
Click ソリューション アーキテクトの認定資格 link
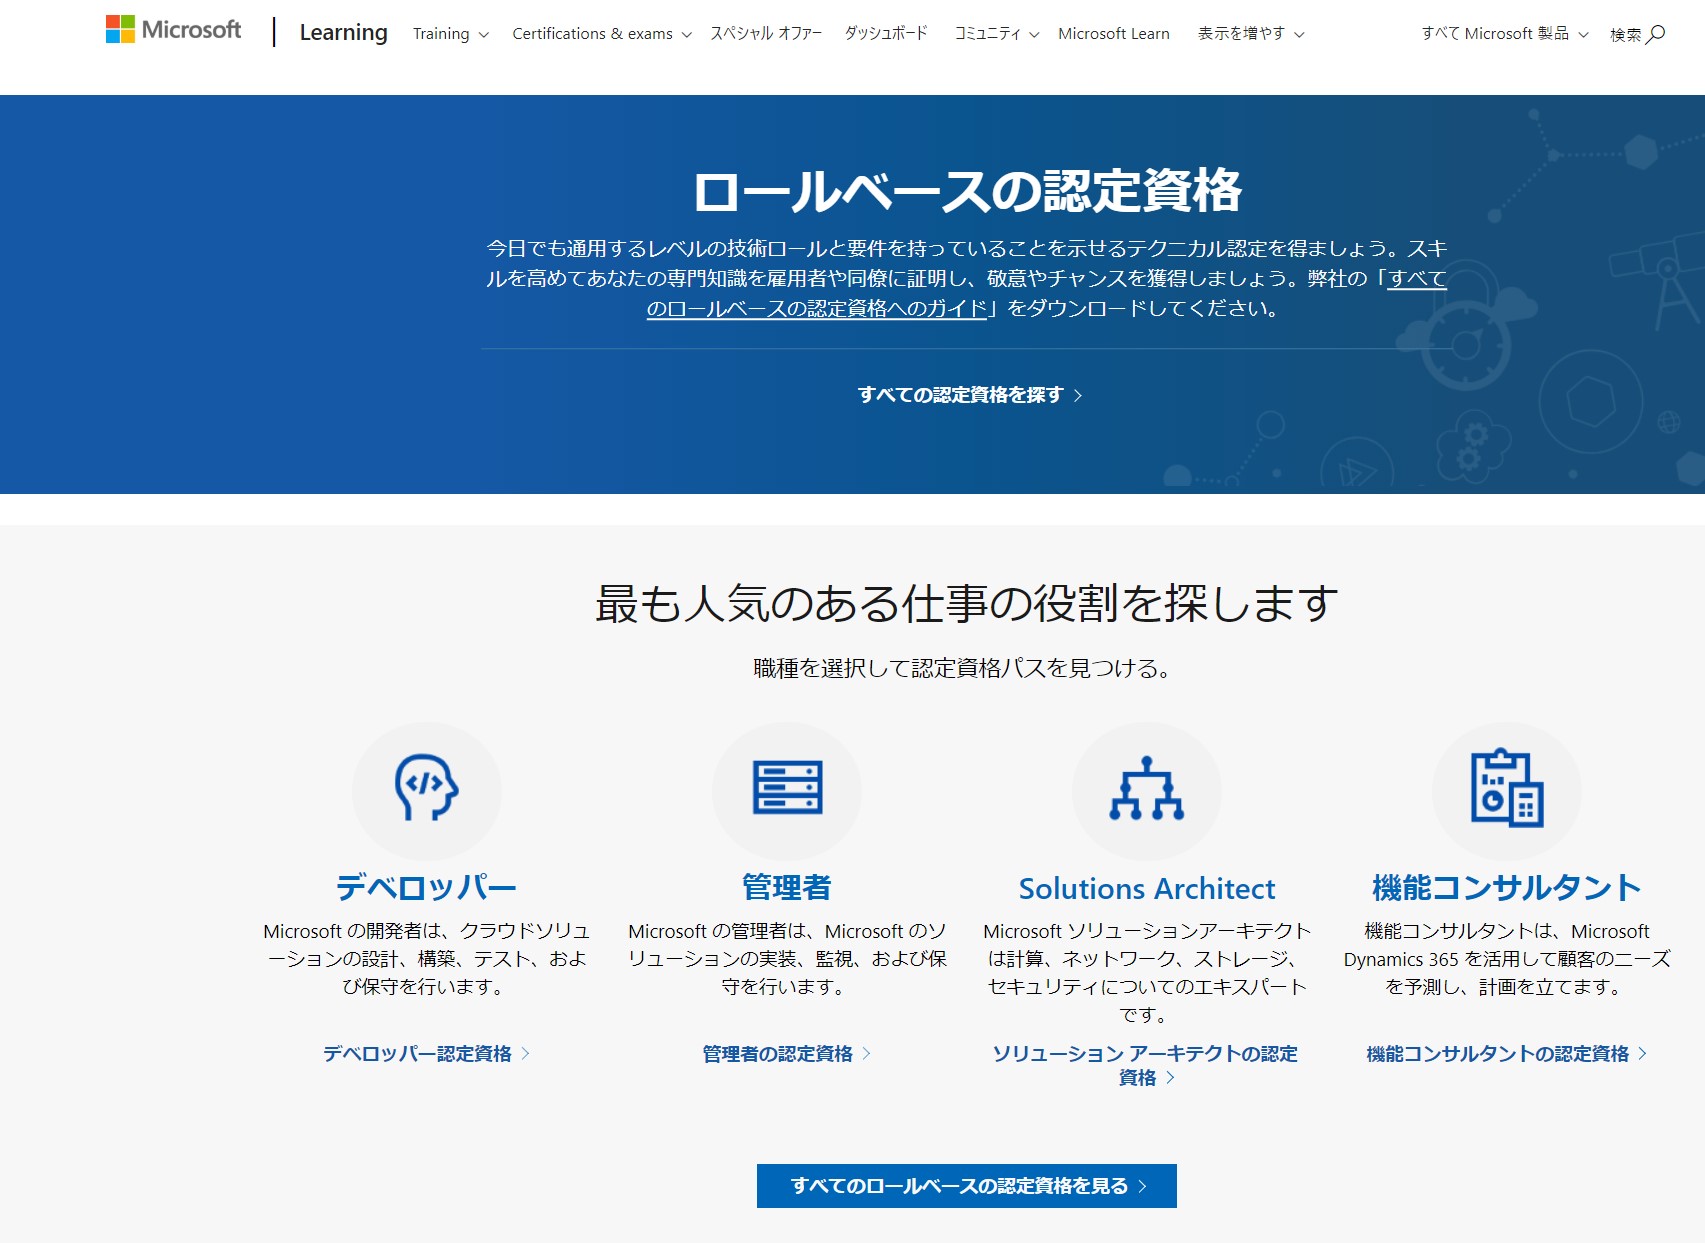tap(1146, 1066)
